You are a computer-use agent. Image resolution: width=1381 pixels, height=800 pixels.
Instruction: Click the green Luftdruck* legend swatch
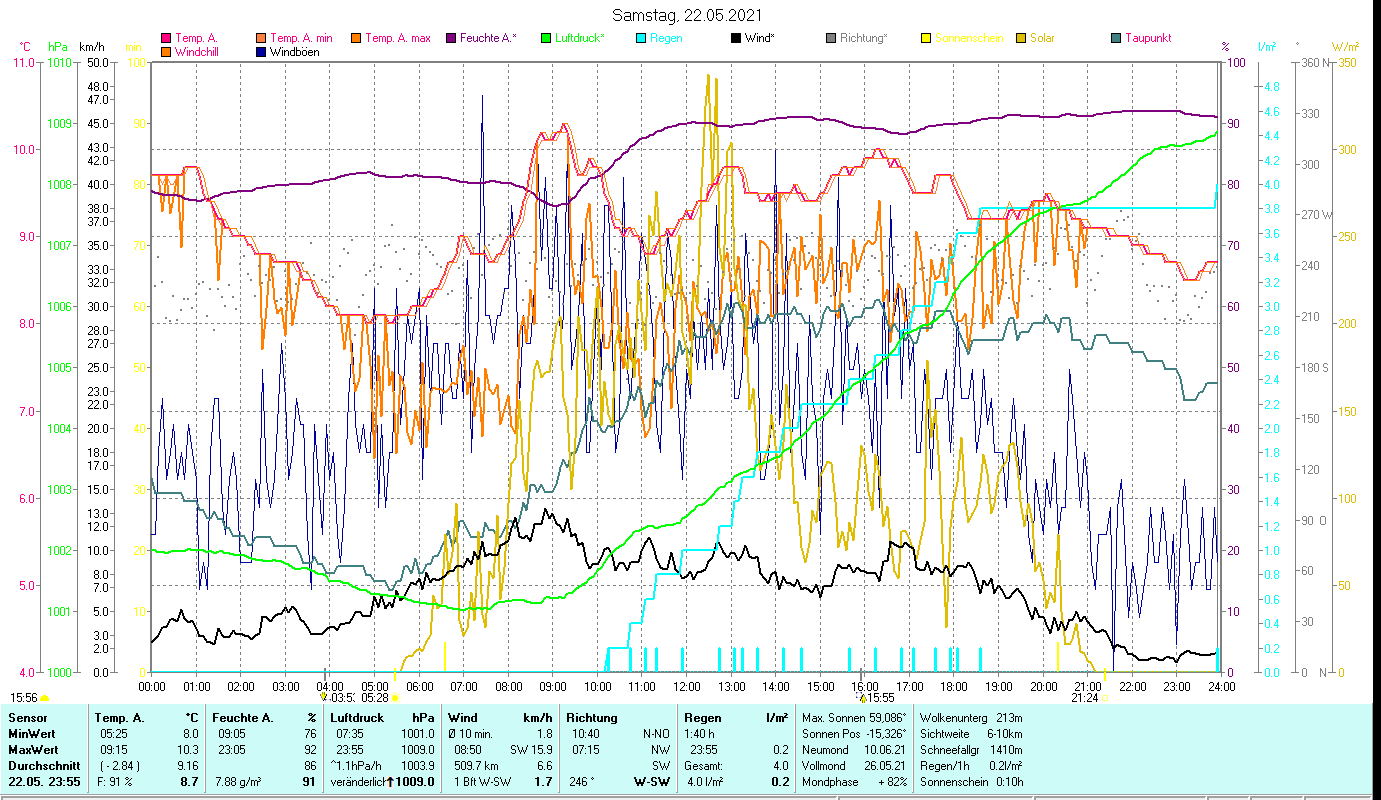pos(545,38)
